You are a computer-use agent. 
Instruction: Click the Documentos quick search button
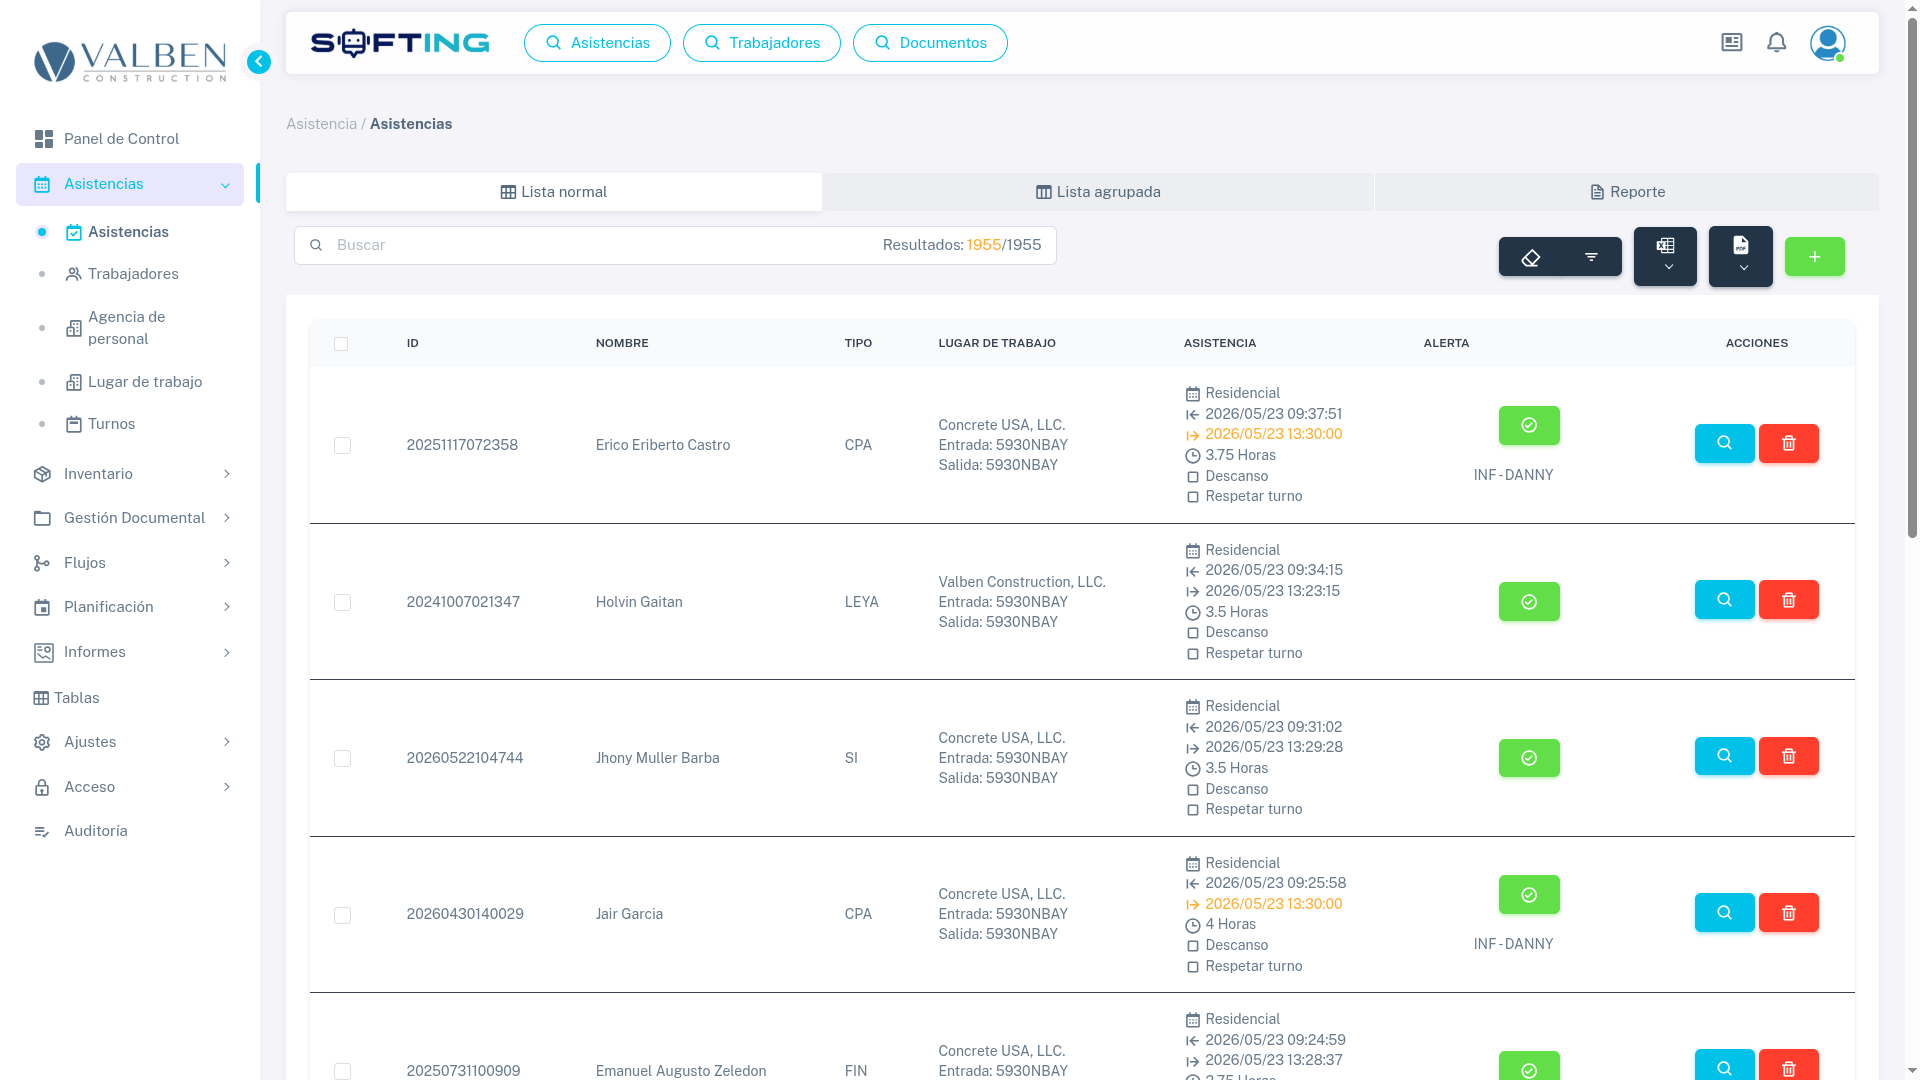(930, 43)
